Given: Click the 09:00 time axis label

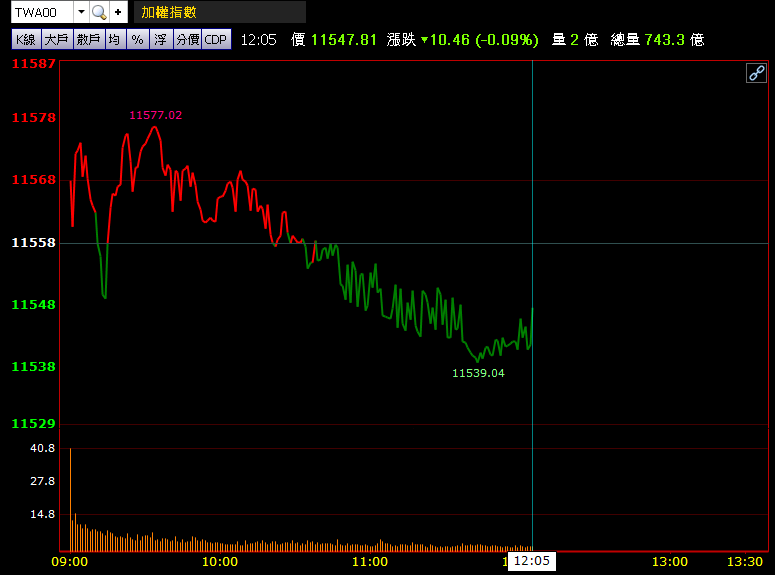Looking at the screenshot, I should (x=70, y=562).
